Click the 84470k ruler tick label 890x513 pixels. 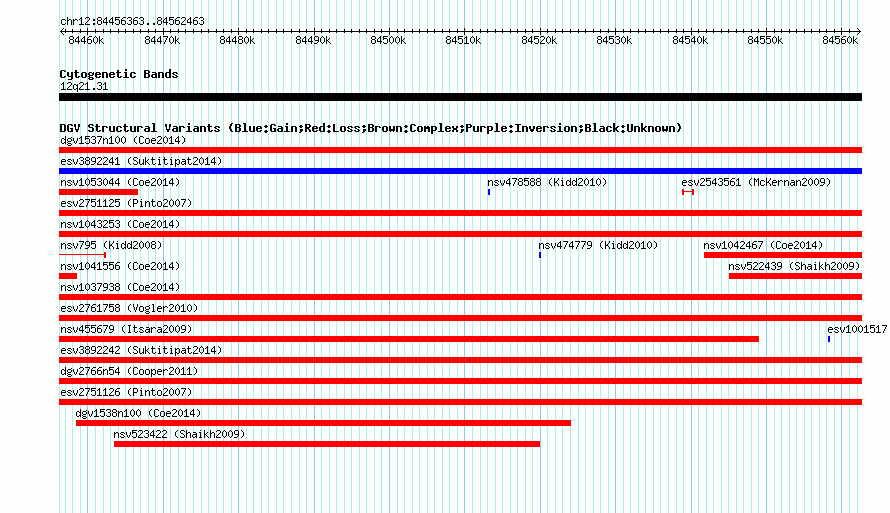pos(162,40)
